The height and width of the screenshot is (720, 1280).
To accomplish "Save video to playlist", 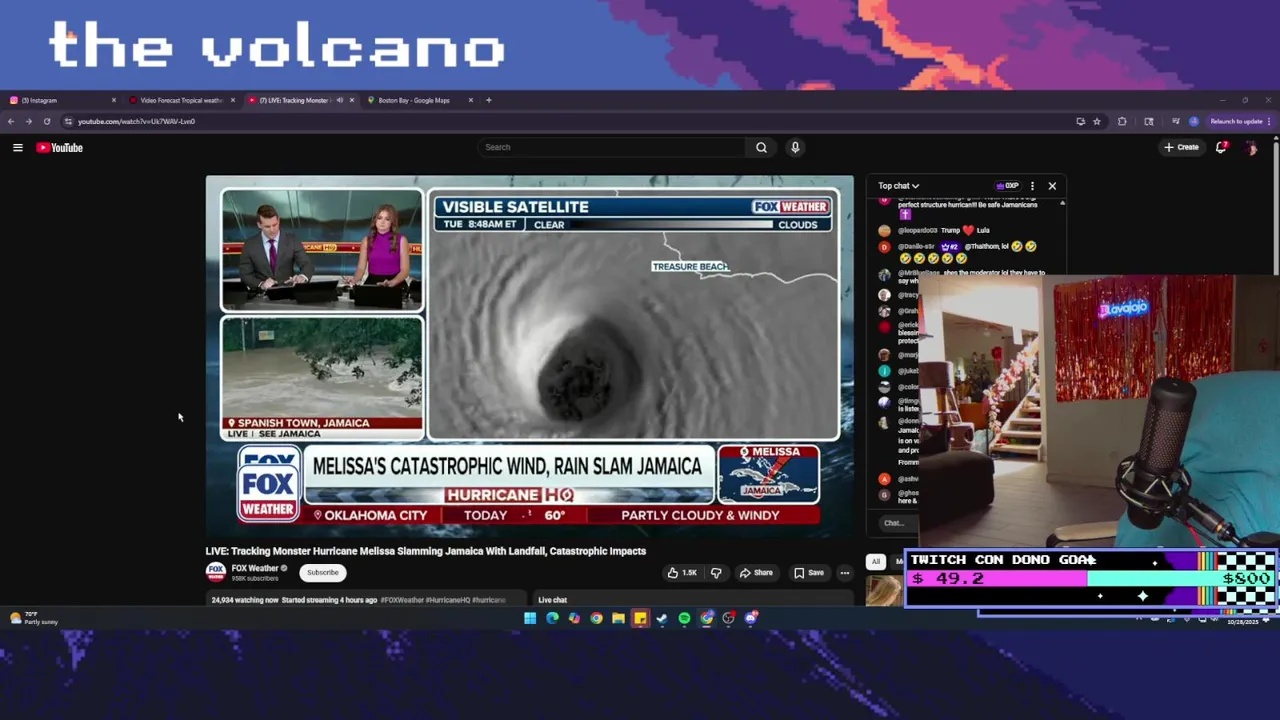I will (809, 573).
